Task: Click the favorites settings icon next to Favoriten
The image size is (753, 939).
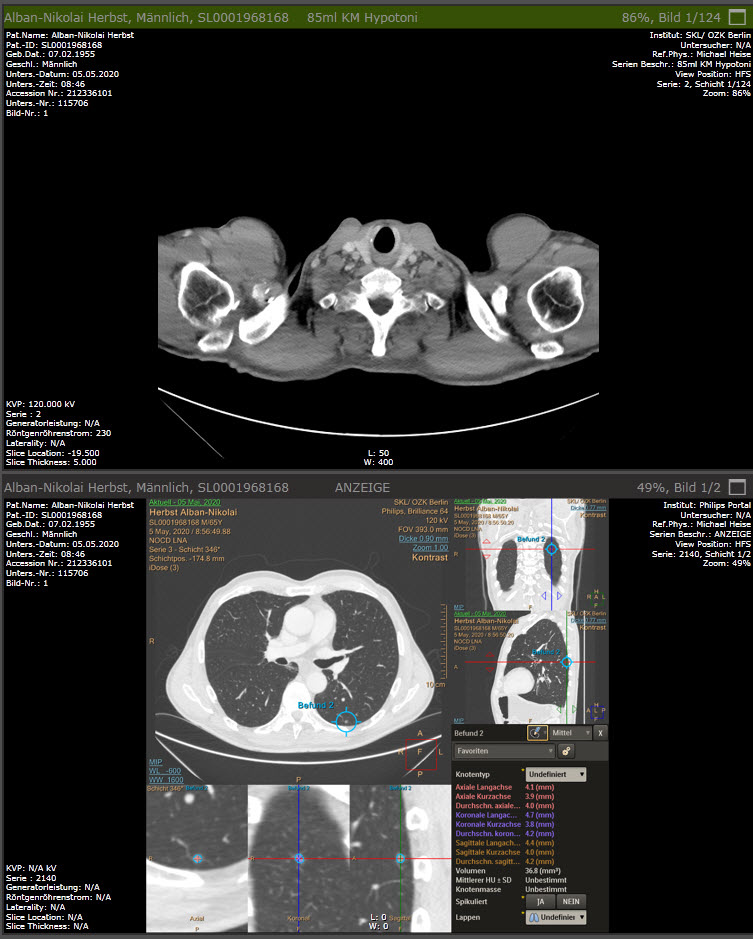Action: coord(566,751)
